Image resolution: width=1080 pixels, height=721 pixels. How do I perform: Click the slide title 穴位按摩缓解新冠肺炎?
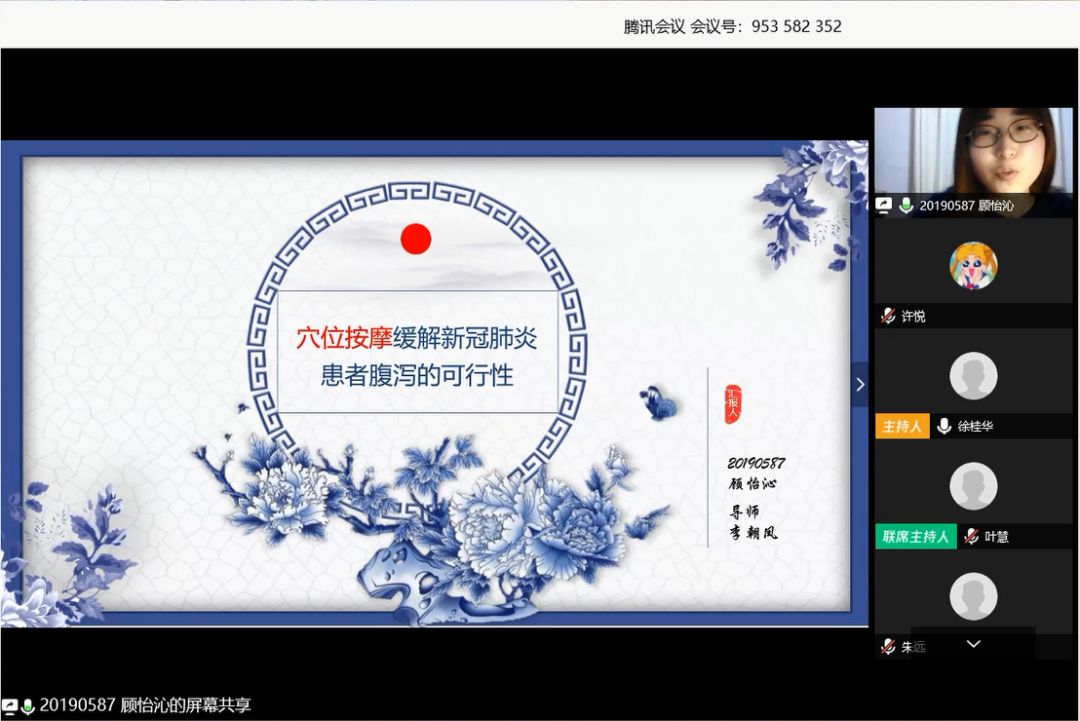[x=417, y=338]
